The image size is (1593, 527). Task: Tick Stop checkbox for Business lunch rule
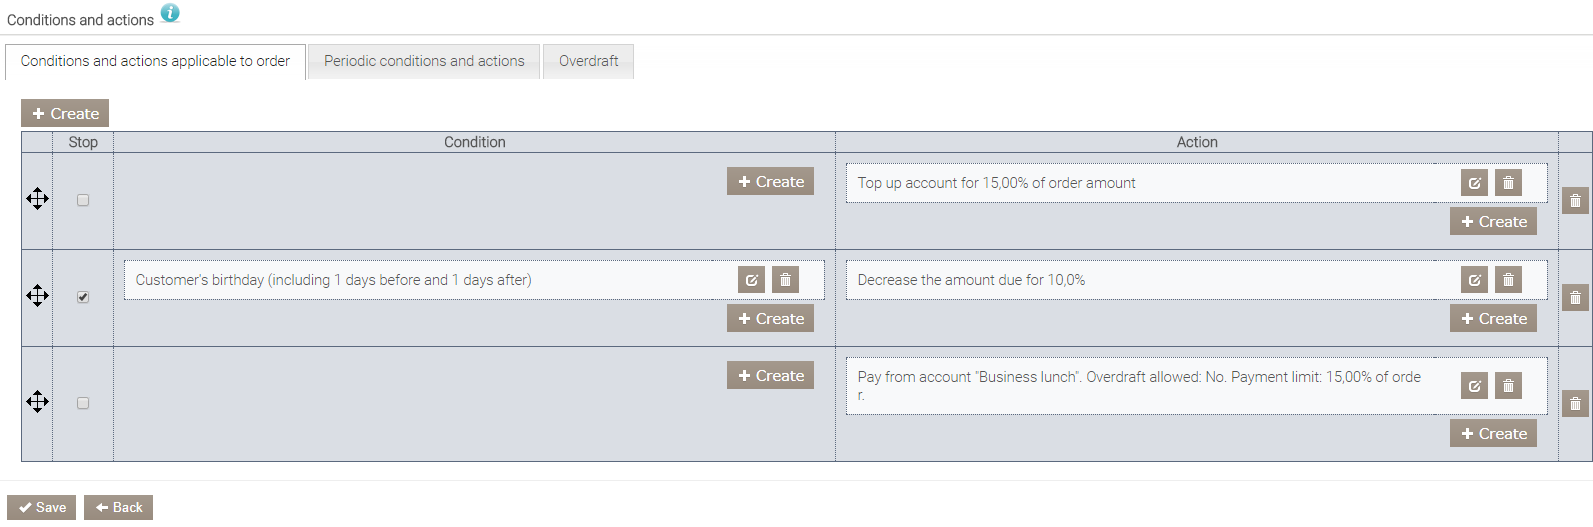(x=83, y=403)
